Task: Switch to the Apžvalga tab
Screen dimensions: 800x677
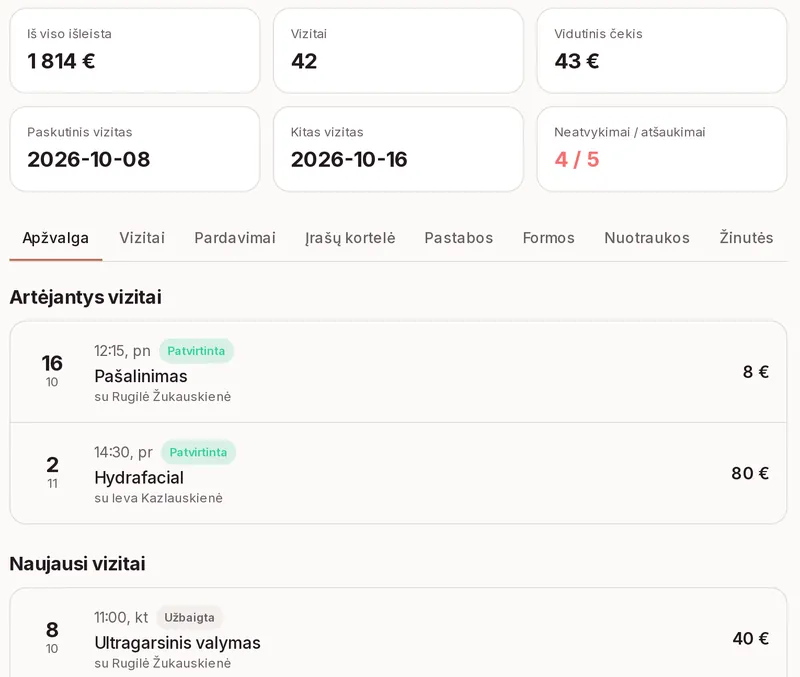Action: pyautogui.click(x=56, y=238)
